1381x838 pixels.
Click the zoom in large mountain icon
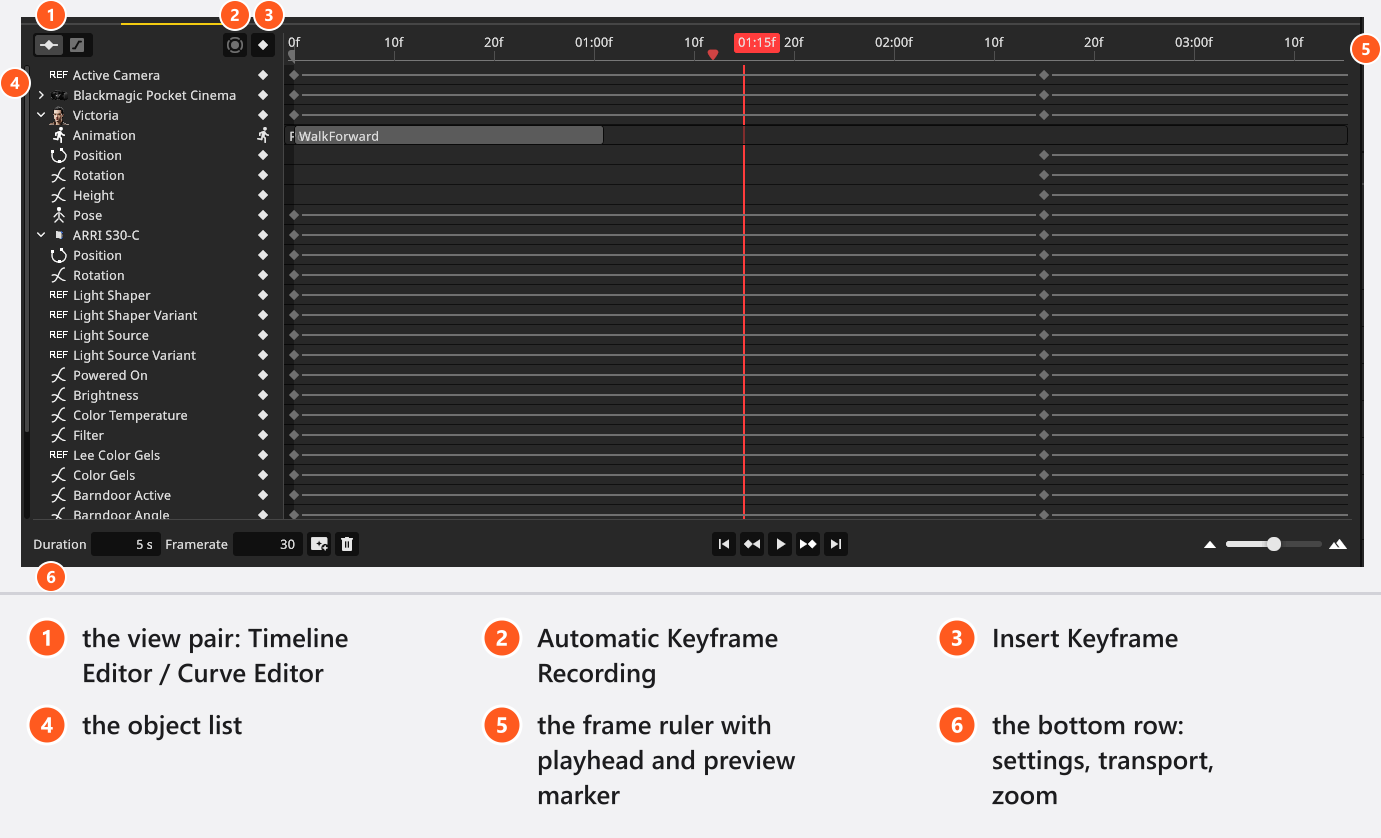[1338, 545]
